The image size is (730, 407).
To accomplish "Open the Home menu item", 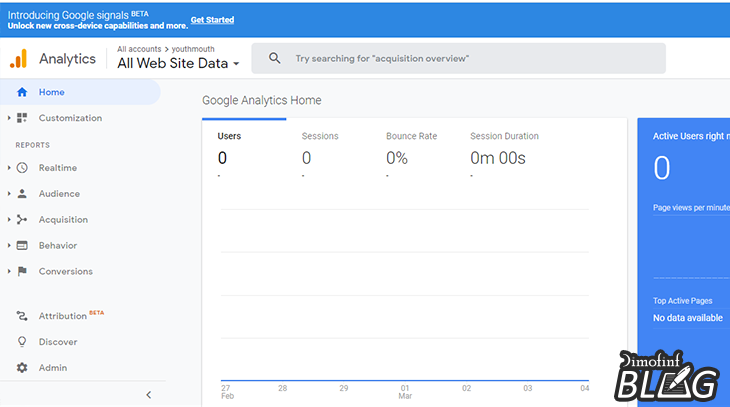I will 80,92.
